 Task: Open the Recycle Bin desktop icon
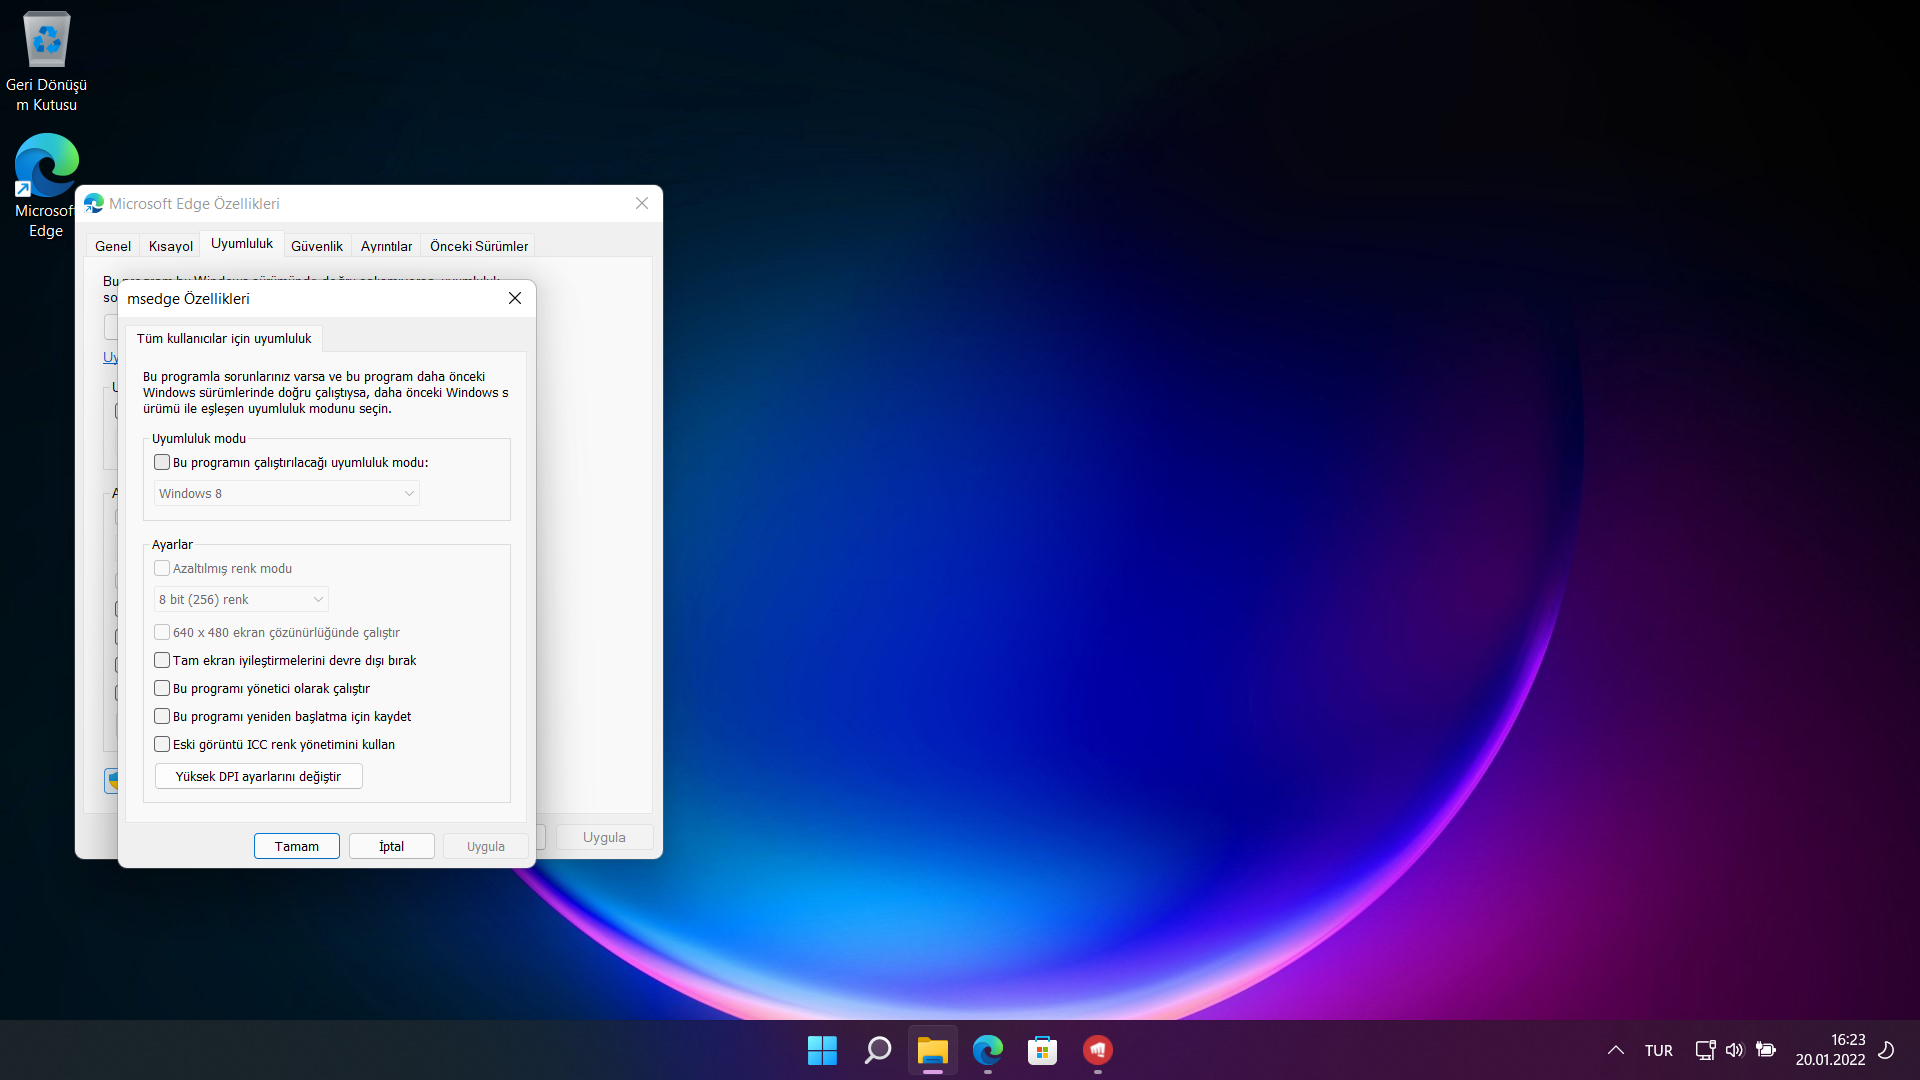(x=46, y=40)
